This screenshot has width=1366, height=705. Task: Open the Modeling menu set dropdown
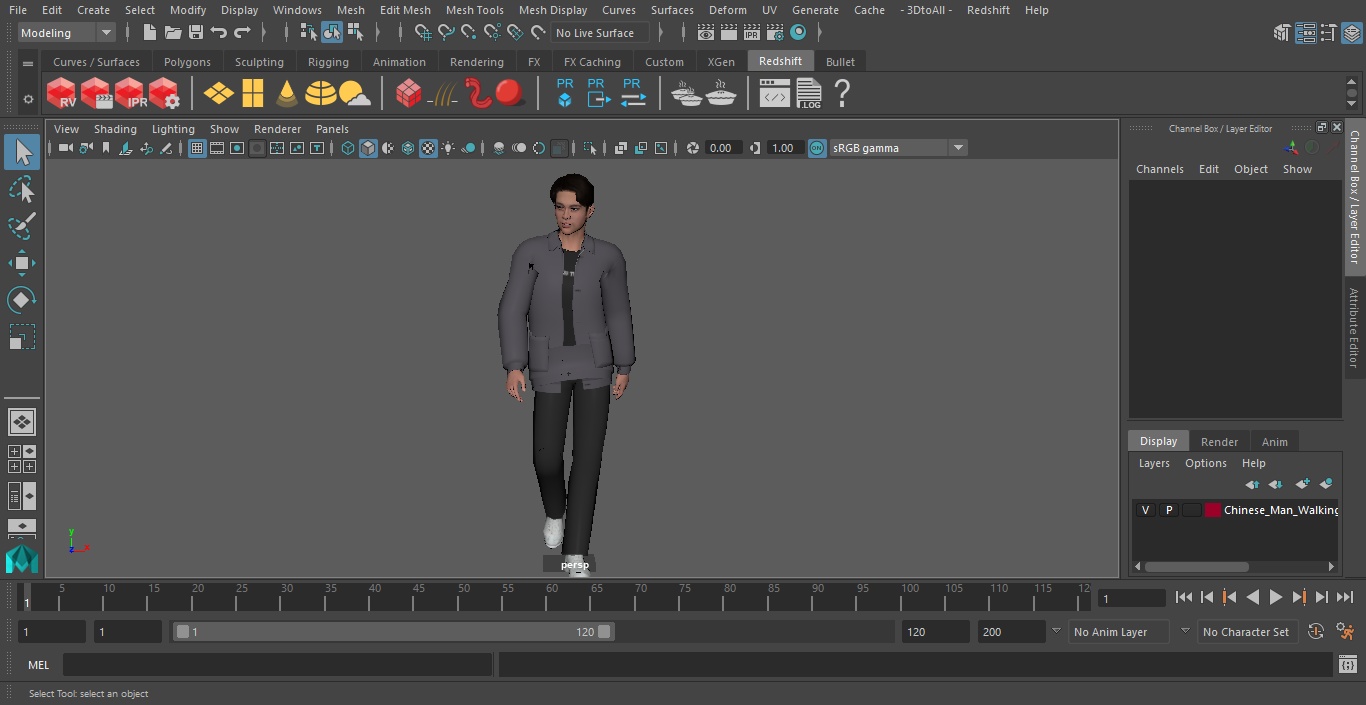(66, 33)
